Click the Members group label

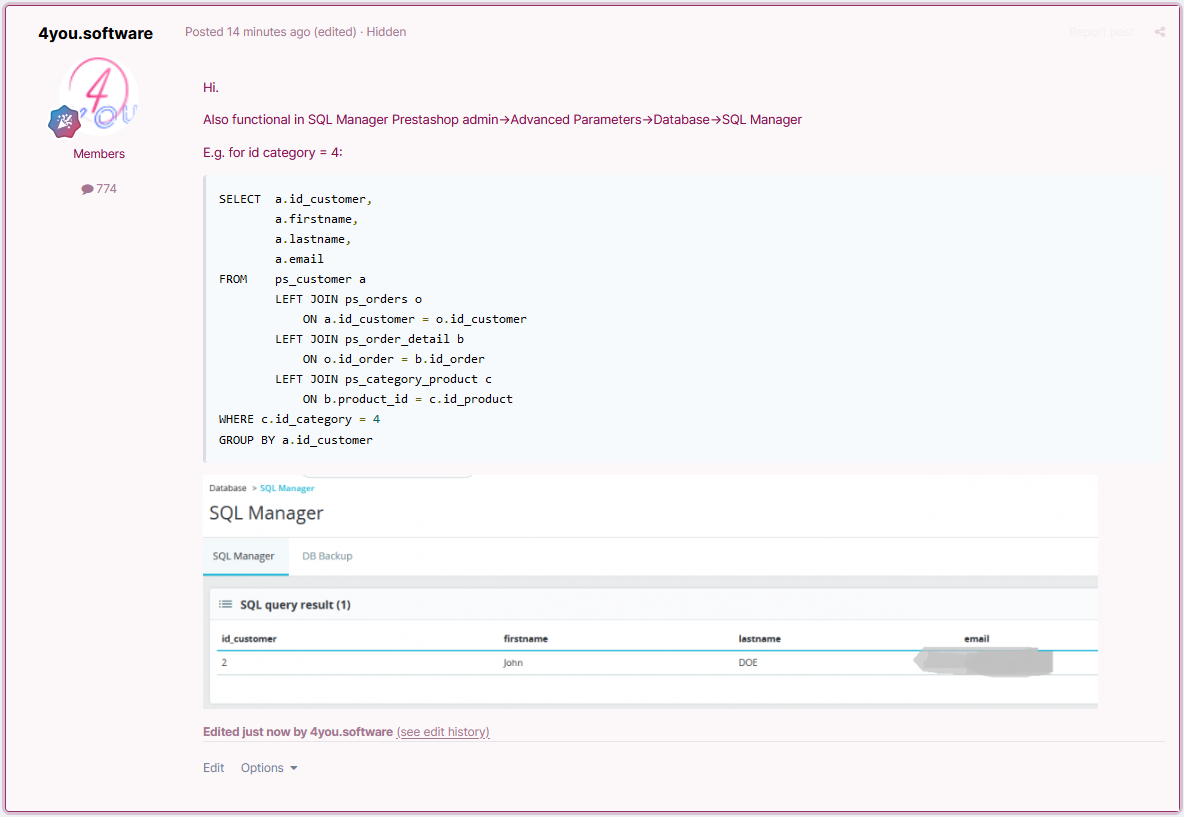(99, 154)
